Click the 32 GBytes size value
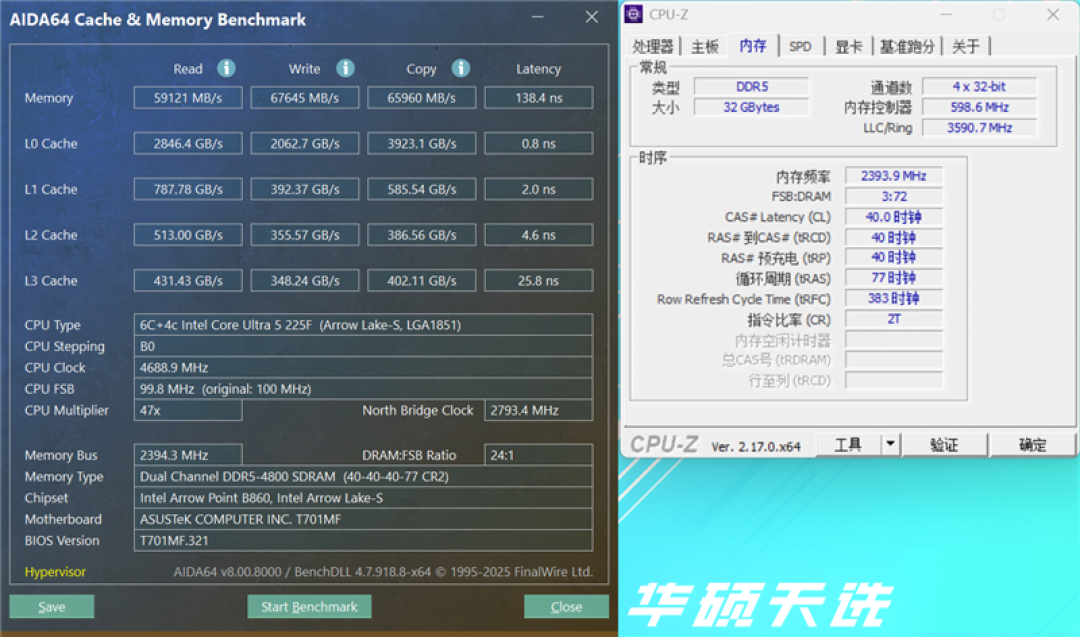Screen dimensions: 1080x637 tap(751, 107)
